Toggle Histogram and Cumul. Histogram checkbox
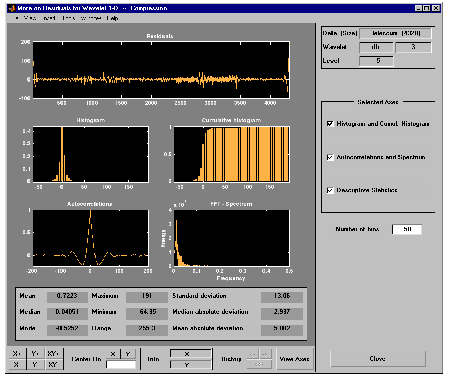 pyautogui.click(x=330, y=124)
